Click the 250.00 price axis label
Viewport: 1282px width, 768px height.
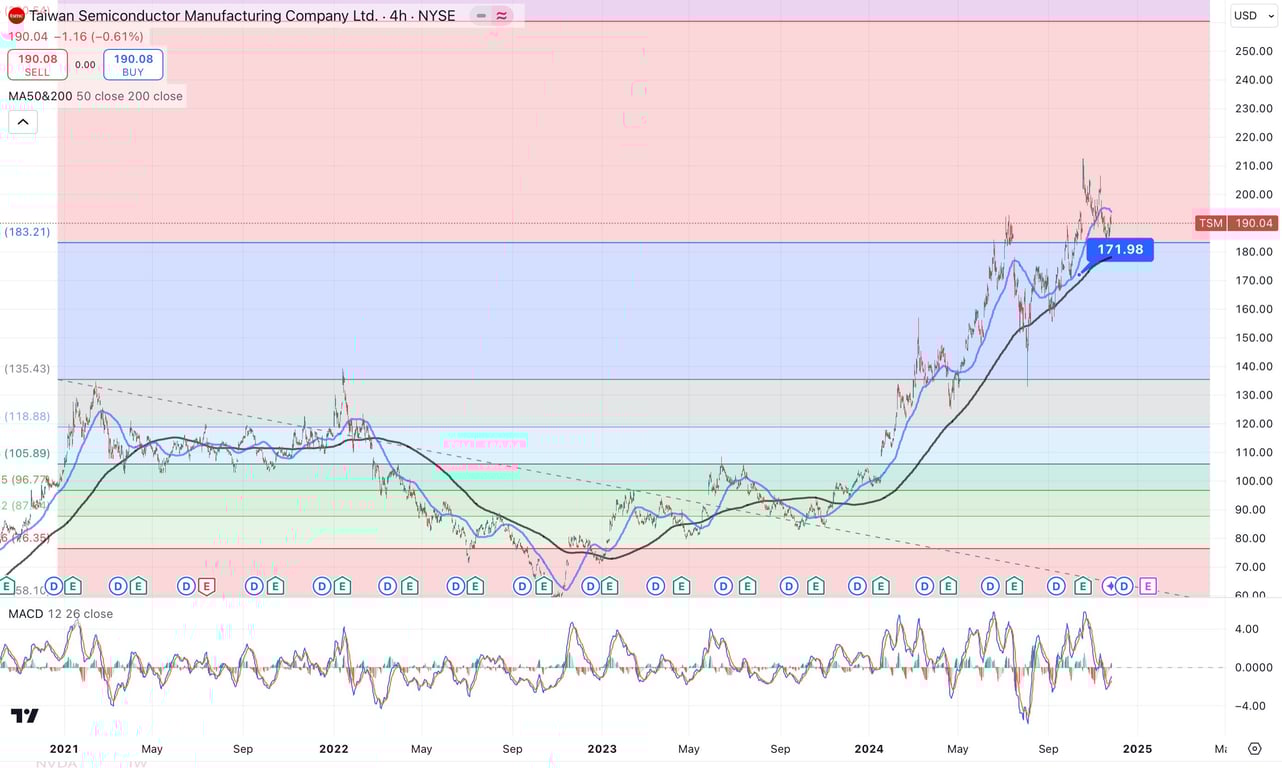[x=1253, y=51]
